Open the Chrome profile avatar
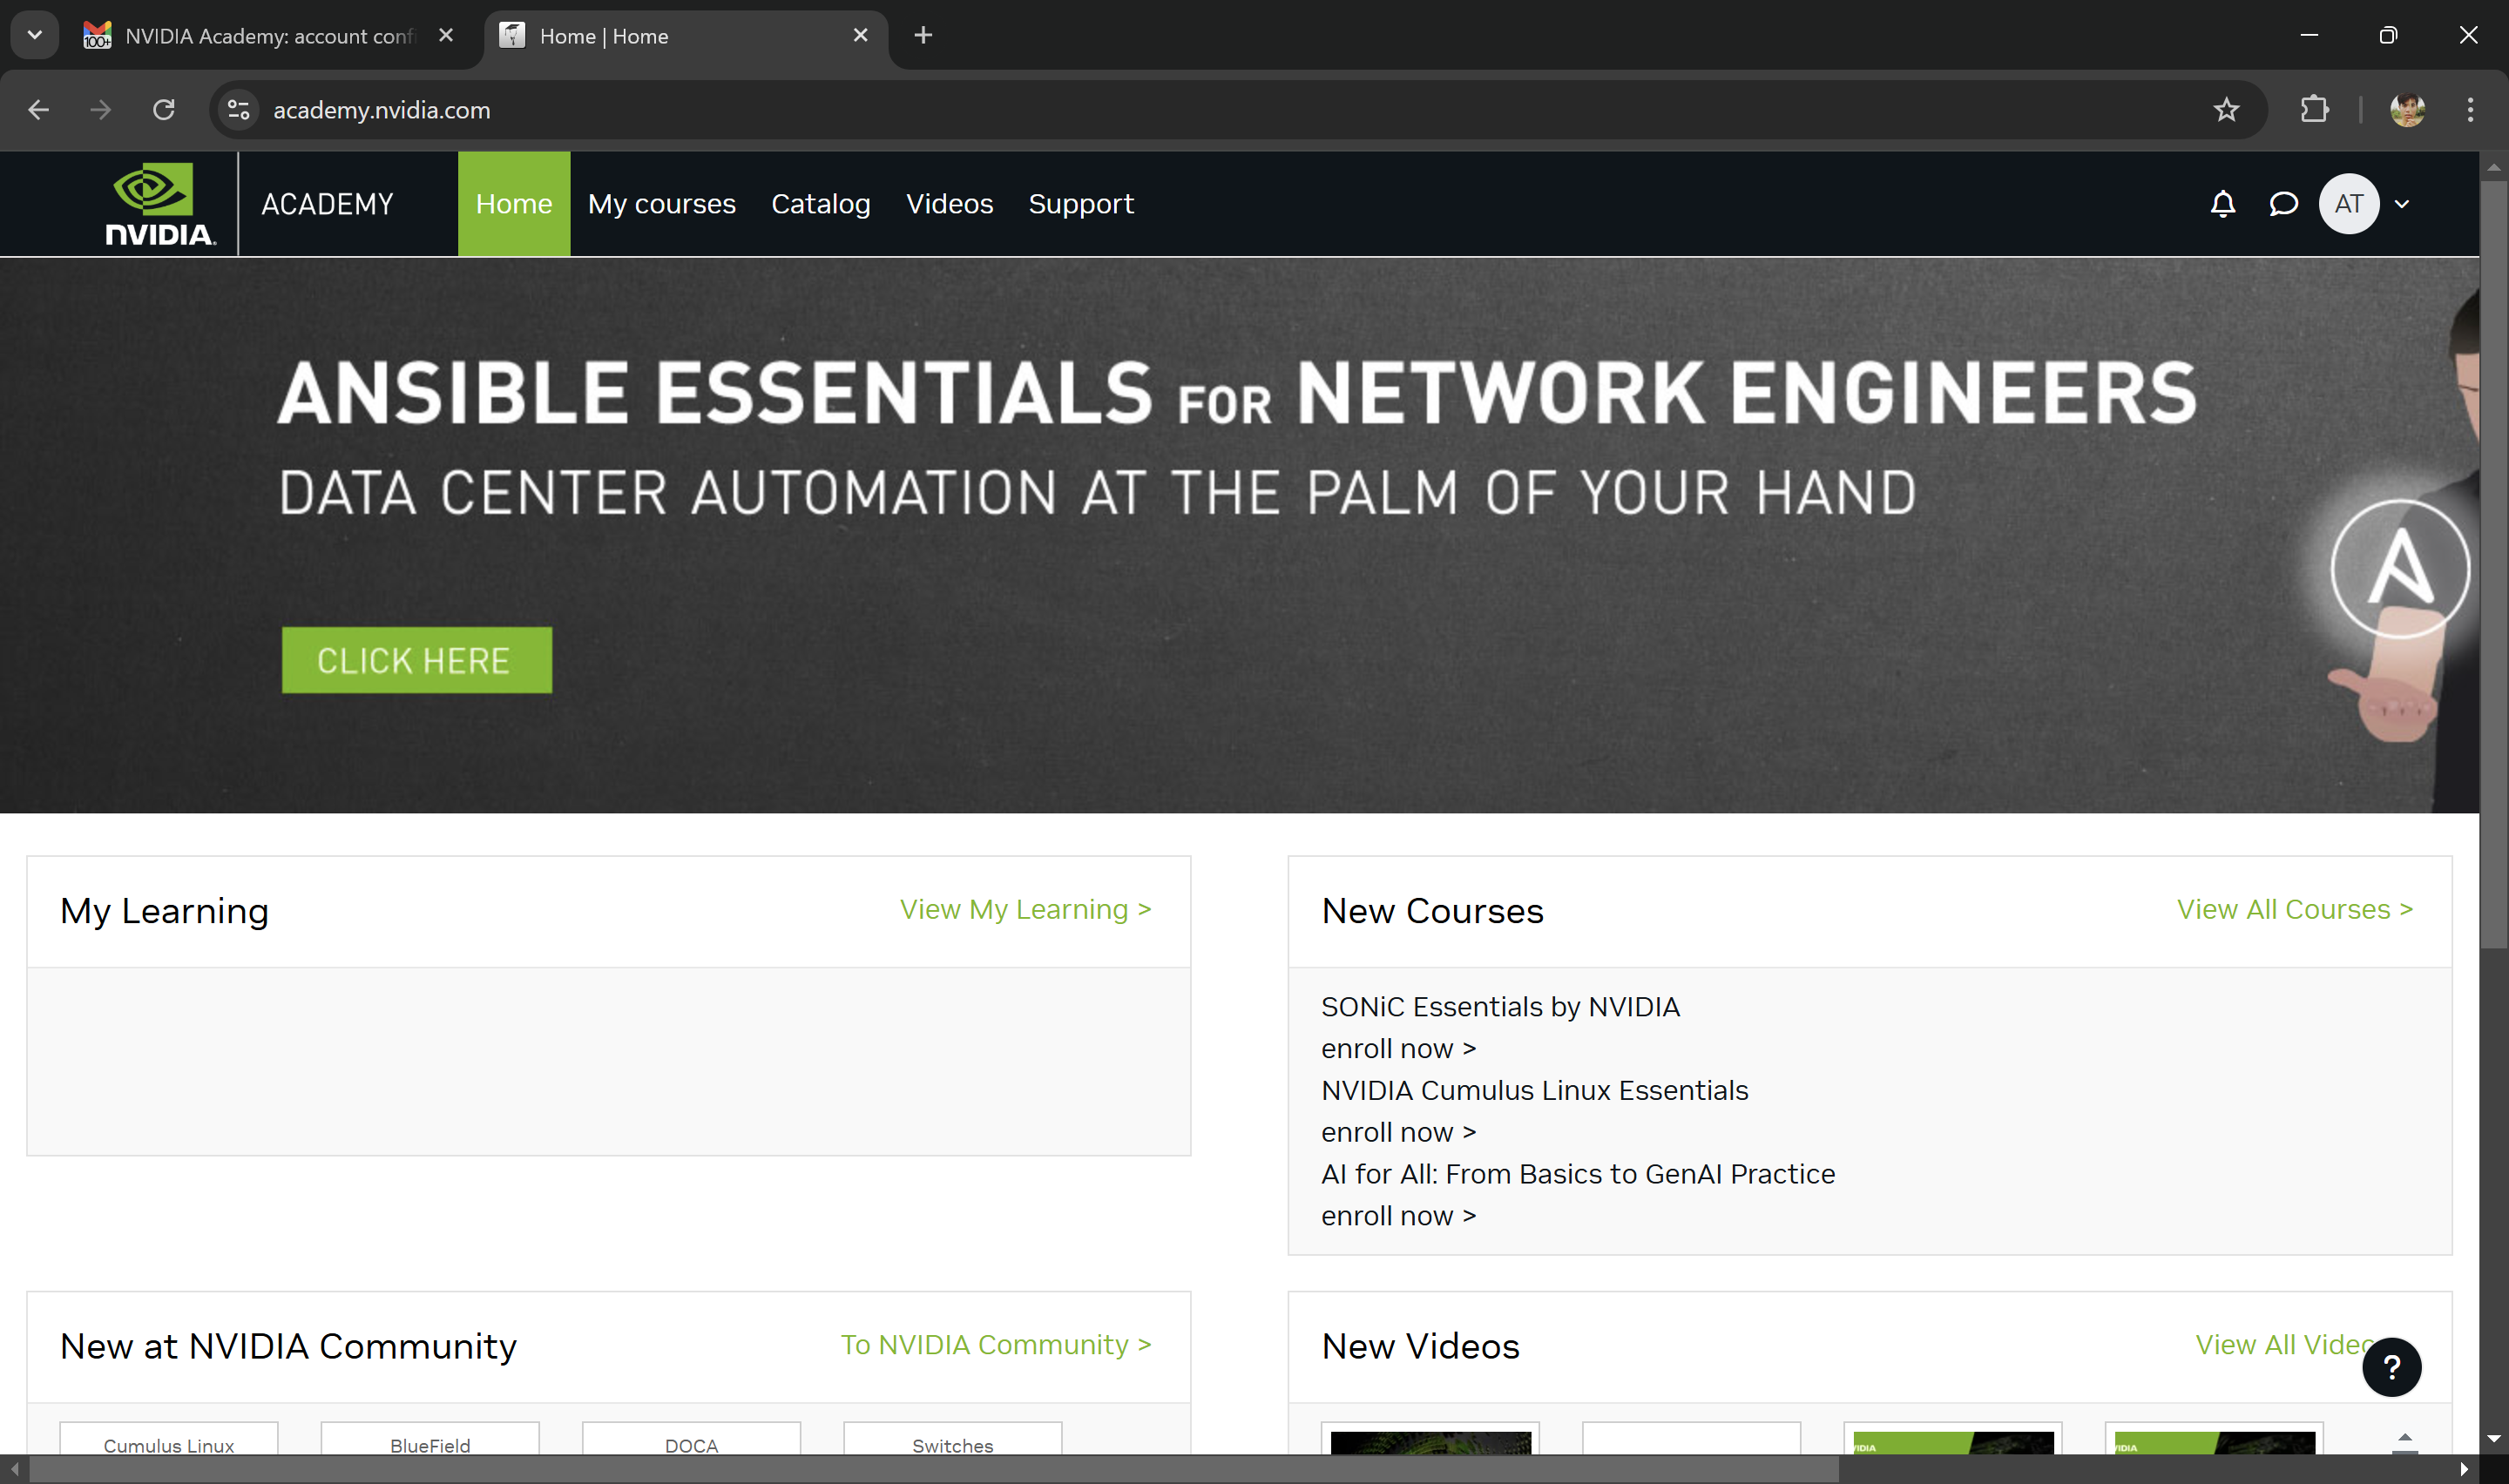The height and width of the screenshot is (1484, 2509). pos(2407,110)
